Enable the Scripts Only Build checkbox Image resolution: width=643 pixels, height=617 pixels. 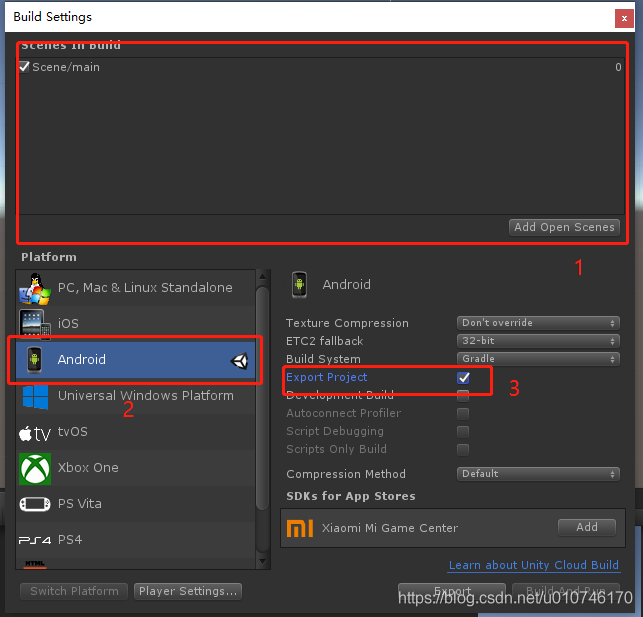463,450
